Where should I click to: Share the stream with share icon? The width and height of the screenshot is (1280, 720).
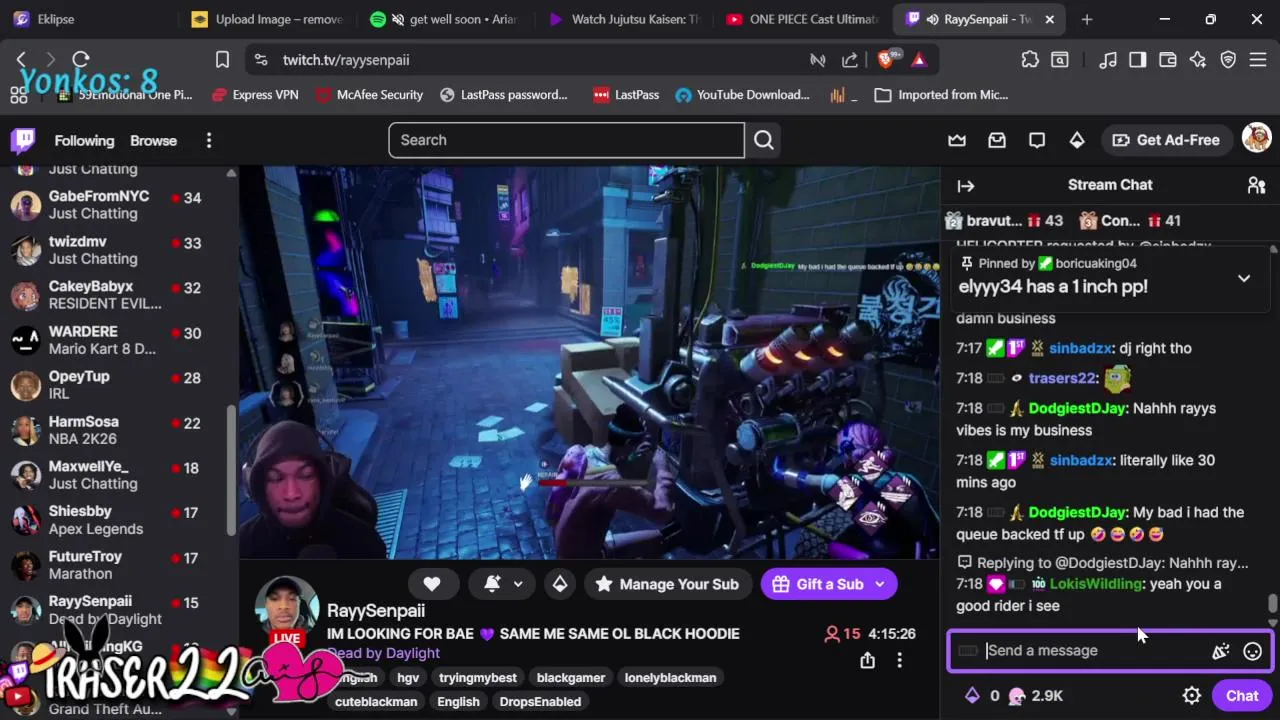tap(867, 660)
